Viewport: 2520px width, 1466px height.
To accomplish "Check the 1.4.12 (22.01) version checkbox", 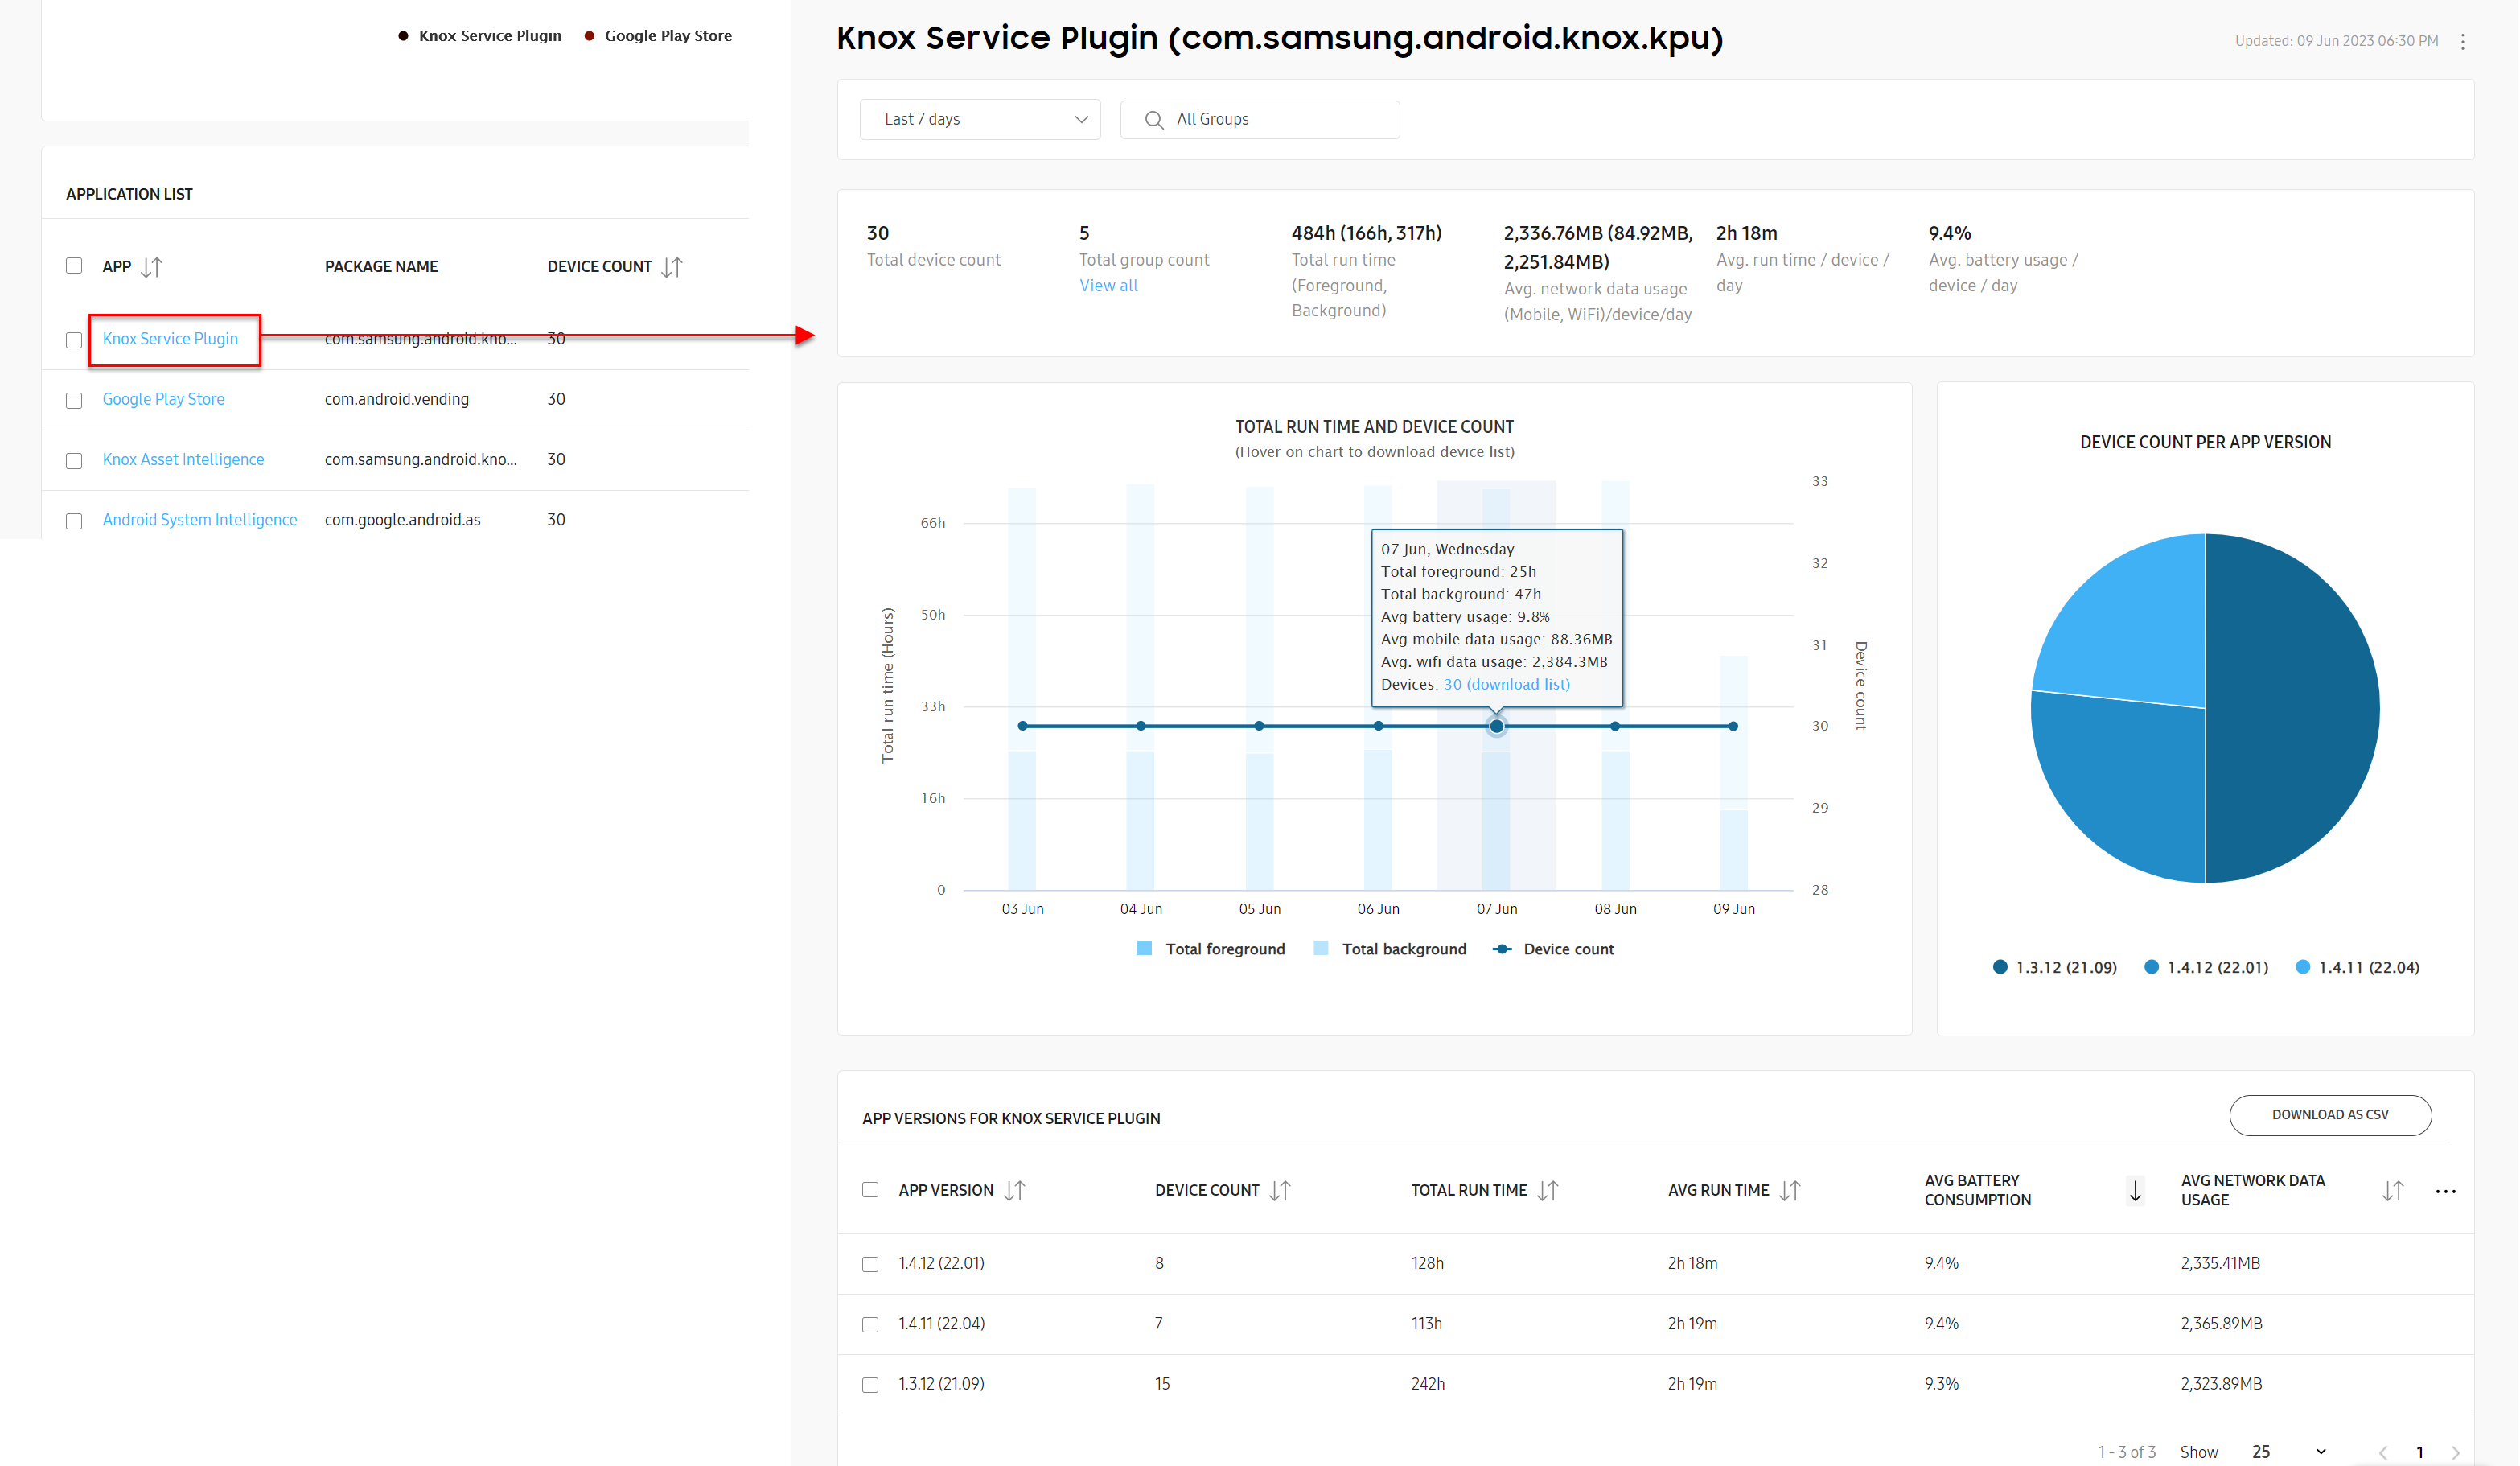I will 870,1265.
